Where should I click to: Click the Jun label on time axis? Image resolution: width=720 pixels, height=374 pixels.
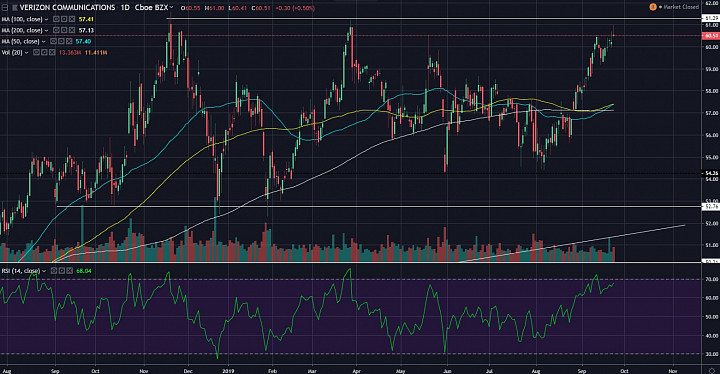click(447, 370)
